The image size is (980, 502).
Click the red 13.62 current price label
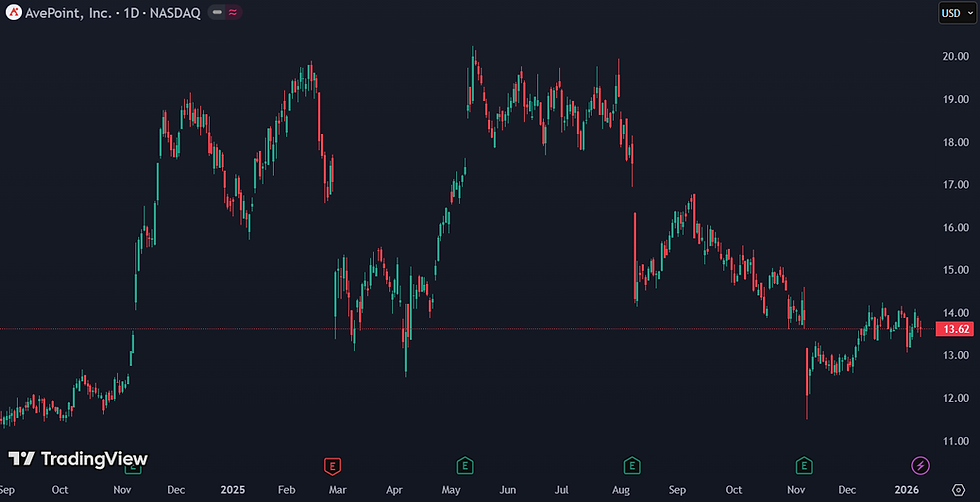955,329
